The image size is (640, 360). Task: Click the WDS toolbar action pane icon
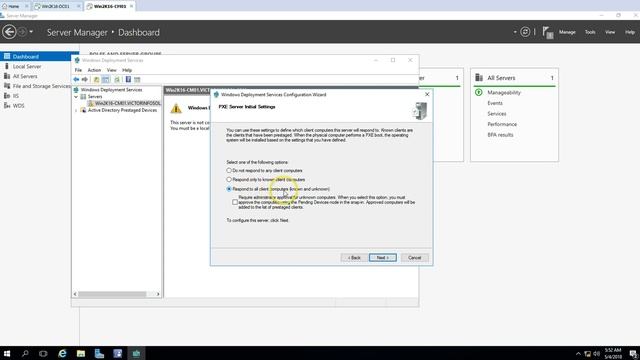tap(137, 79)
